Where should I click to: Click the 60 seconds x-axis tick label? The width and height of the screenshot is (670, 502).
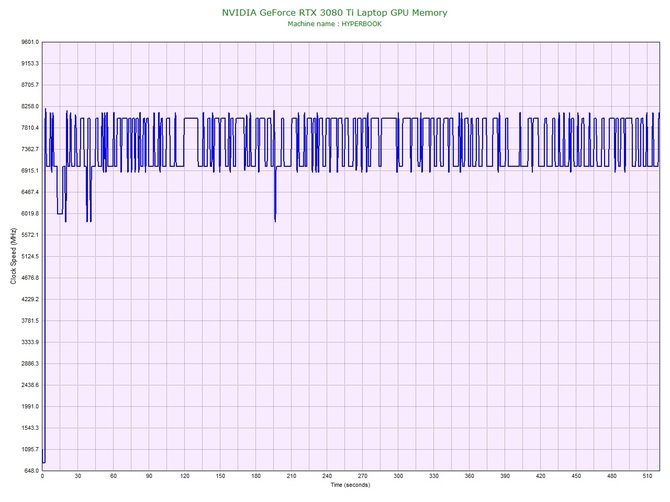(113, 476)
